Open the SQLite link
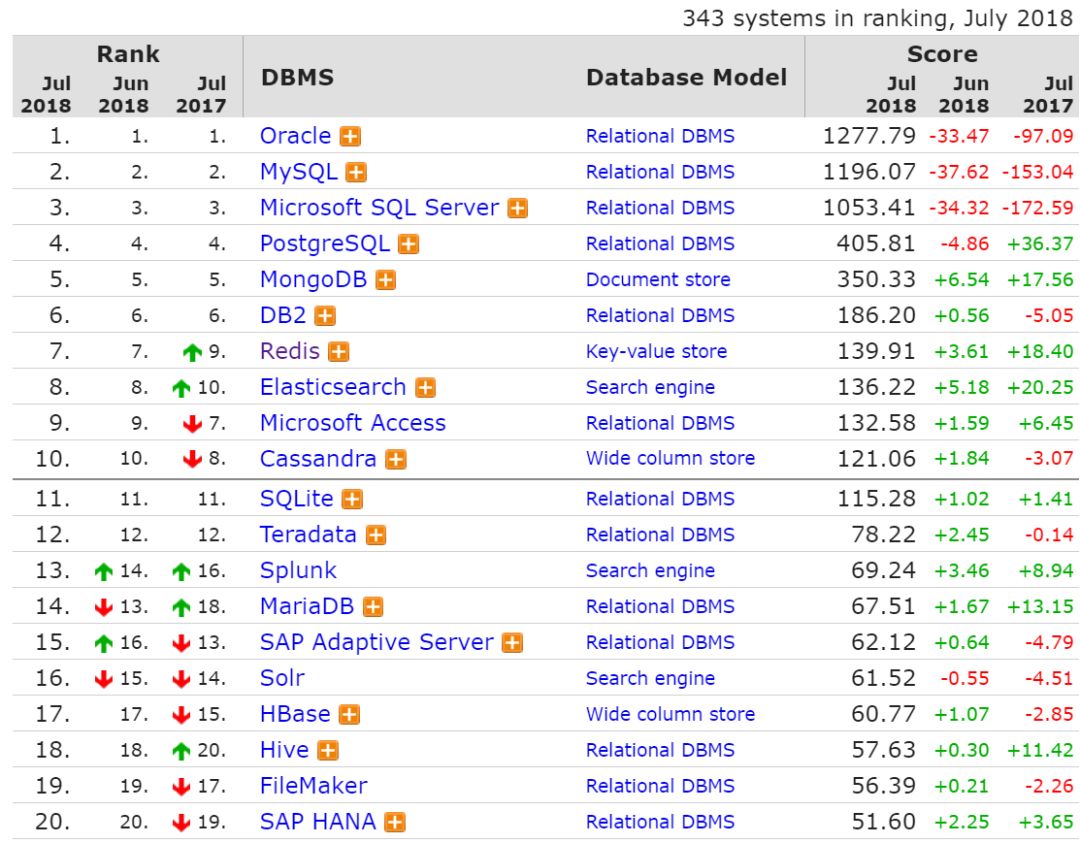The height and width of the screenshot is (843, 1080). click(x=297, y=499)
